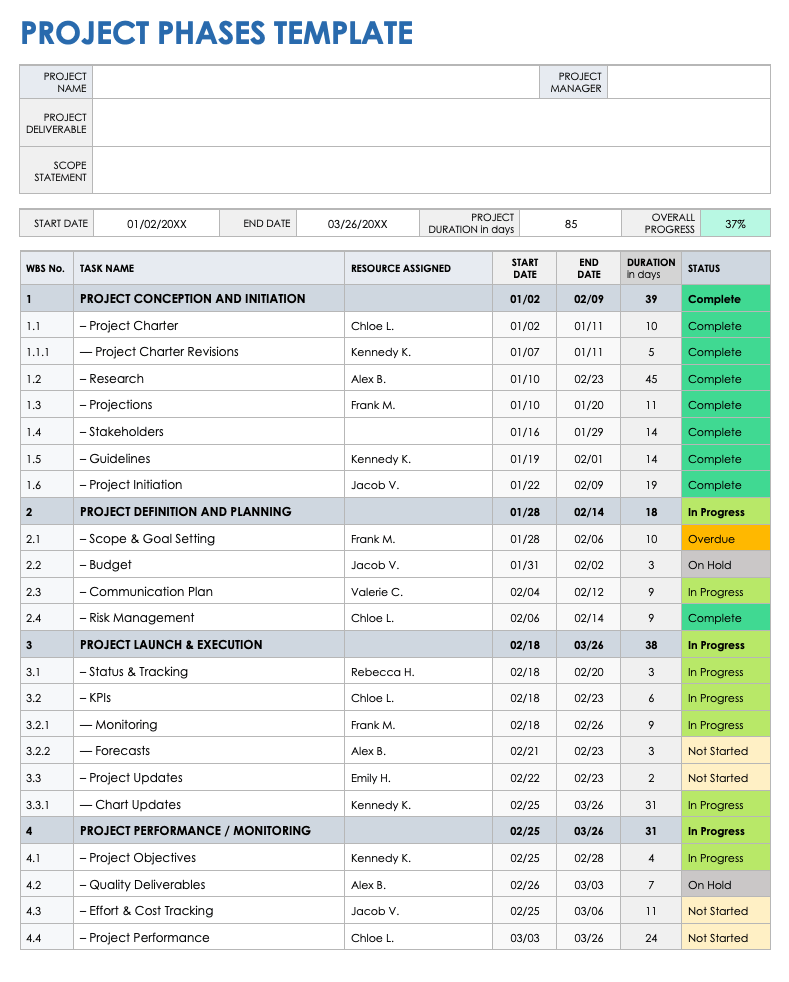Click the Project Name input field
Image resolution: width=789 pixels, height=982 pixels.
(315, 82)
